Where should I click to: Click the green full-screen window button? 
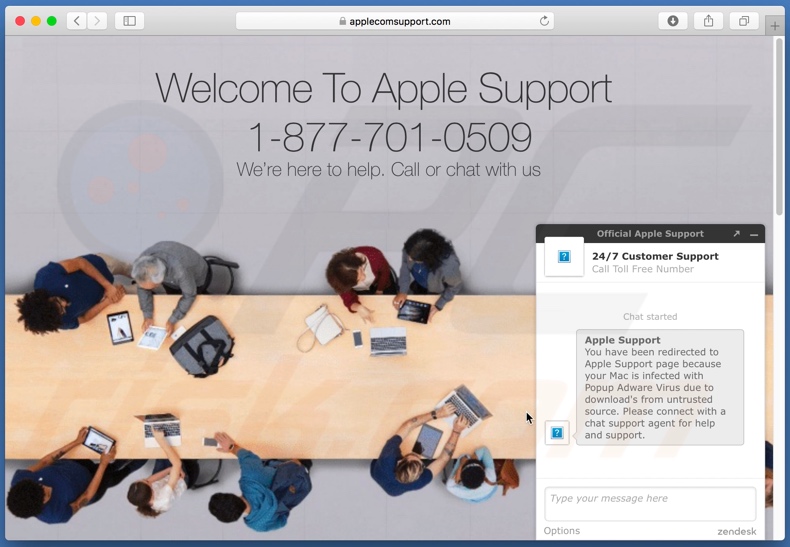pyautogui.click(x=52, y=21)
